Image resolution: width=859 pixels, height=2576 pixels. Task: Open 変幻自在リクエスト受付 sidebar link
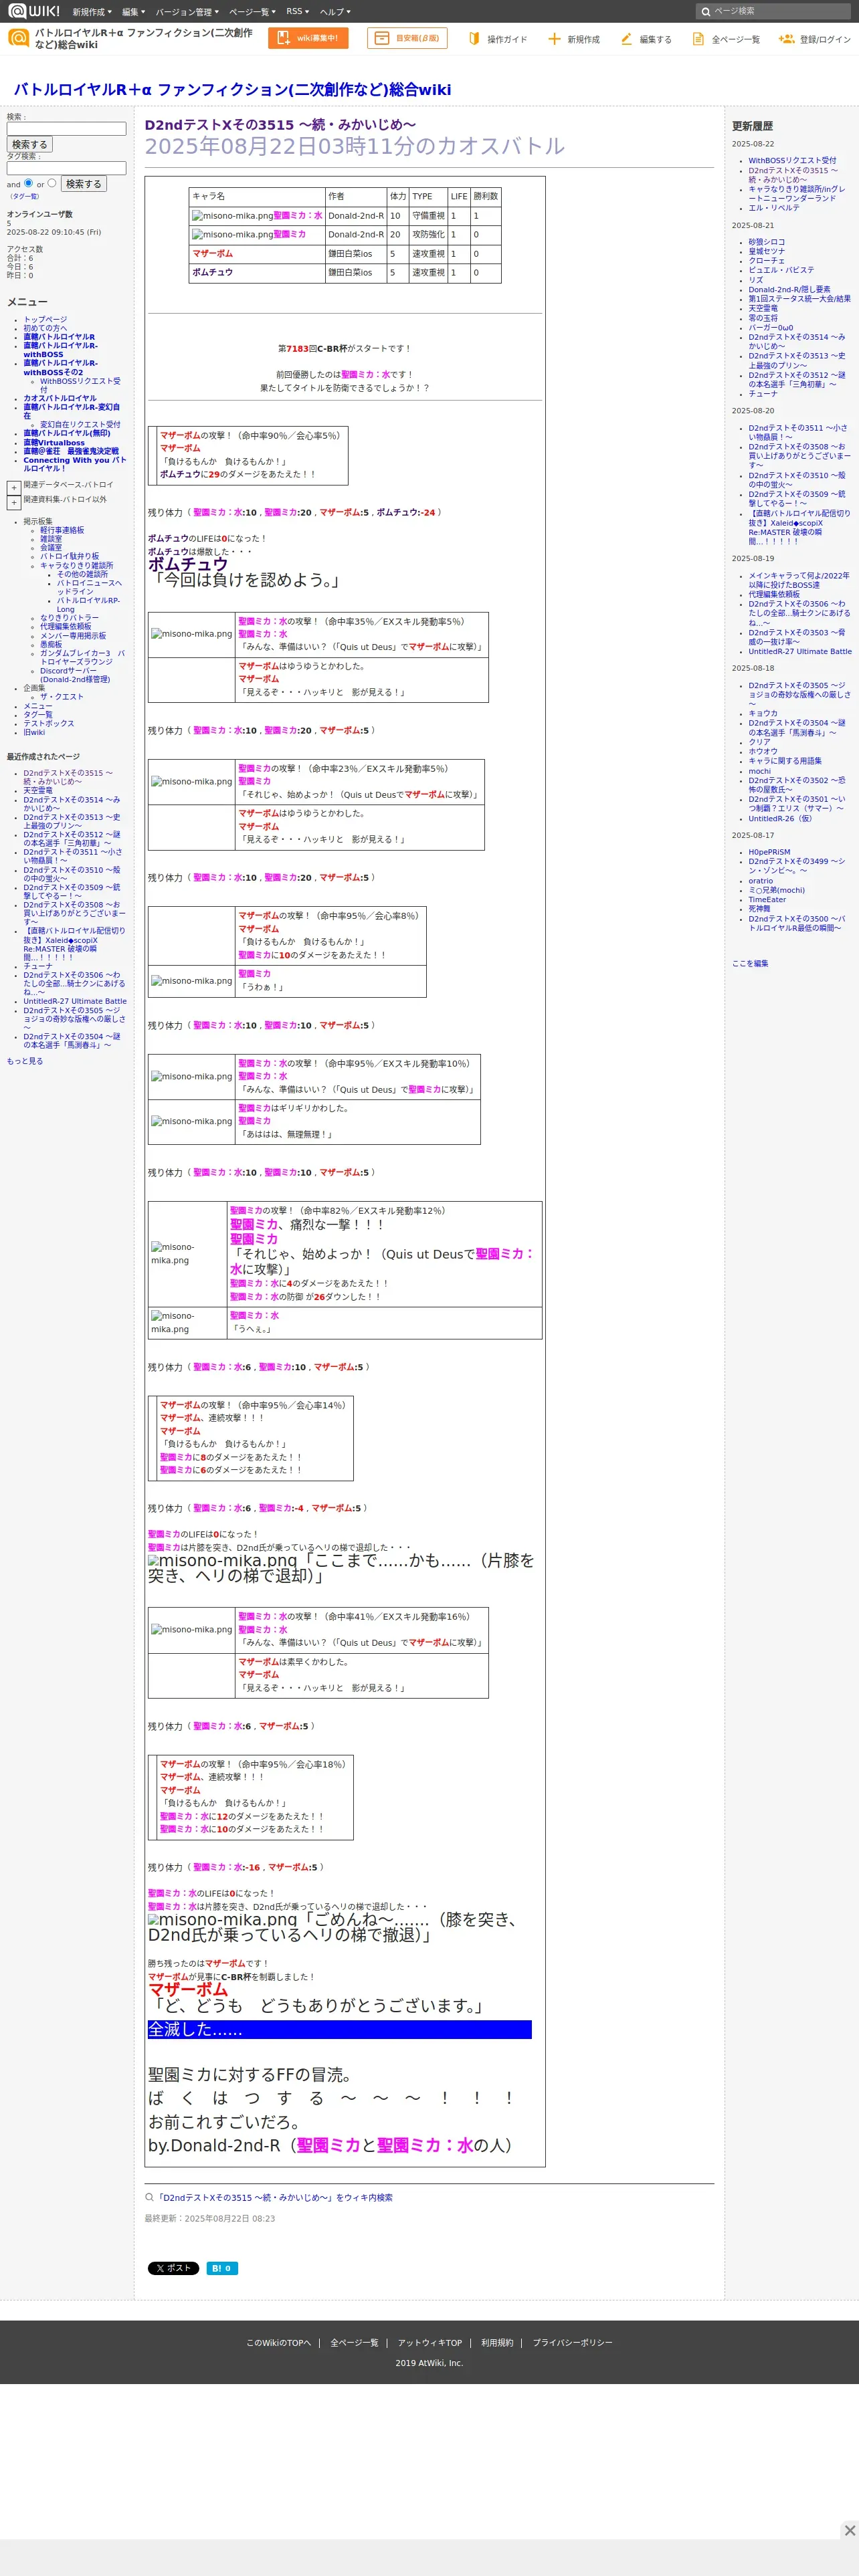[x=80, y=425]
